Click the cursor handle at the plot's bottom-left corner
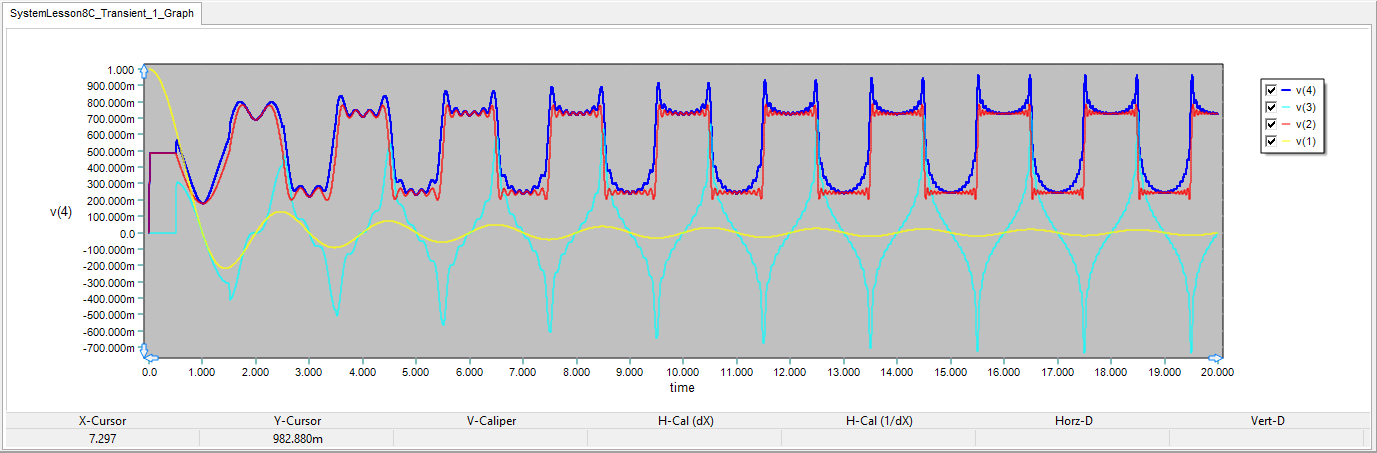 coord(146,352)
